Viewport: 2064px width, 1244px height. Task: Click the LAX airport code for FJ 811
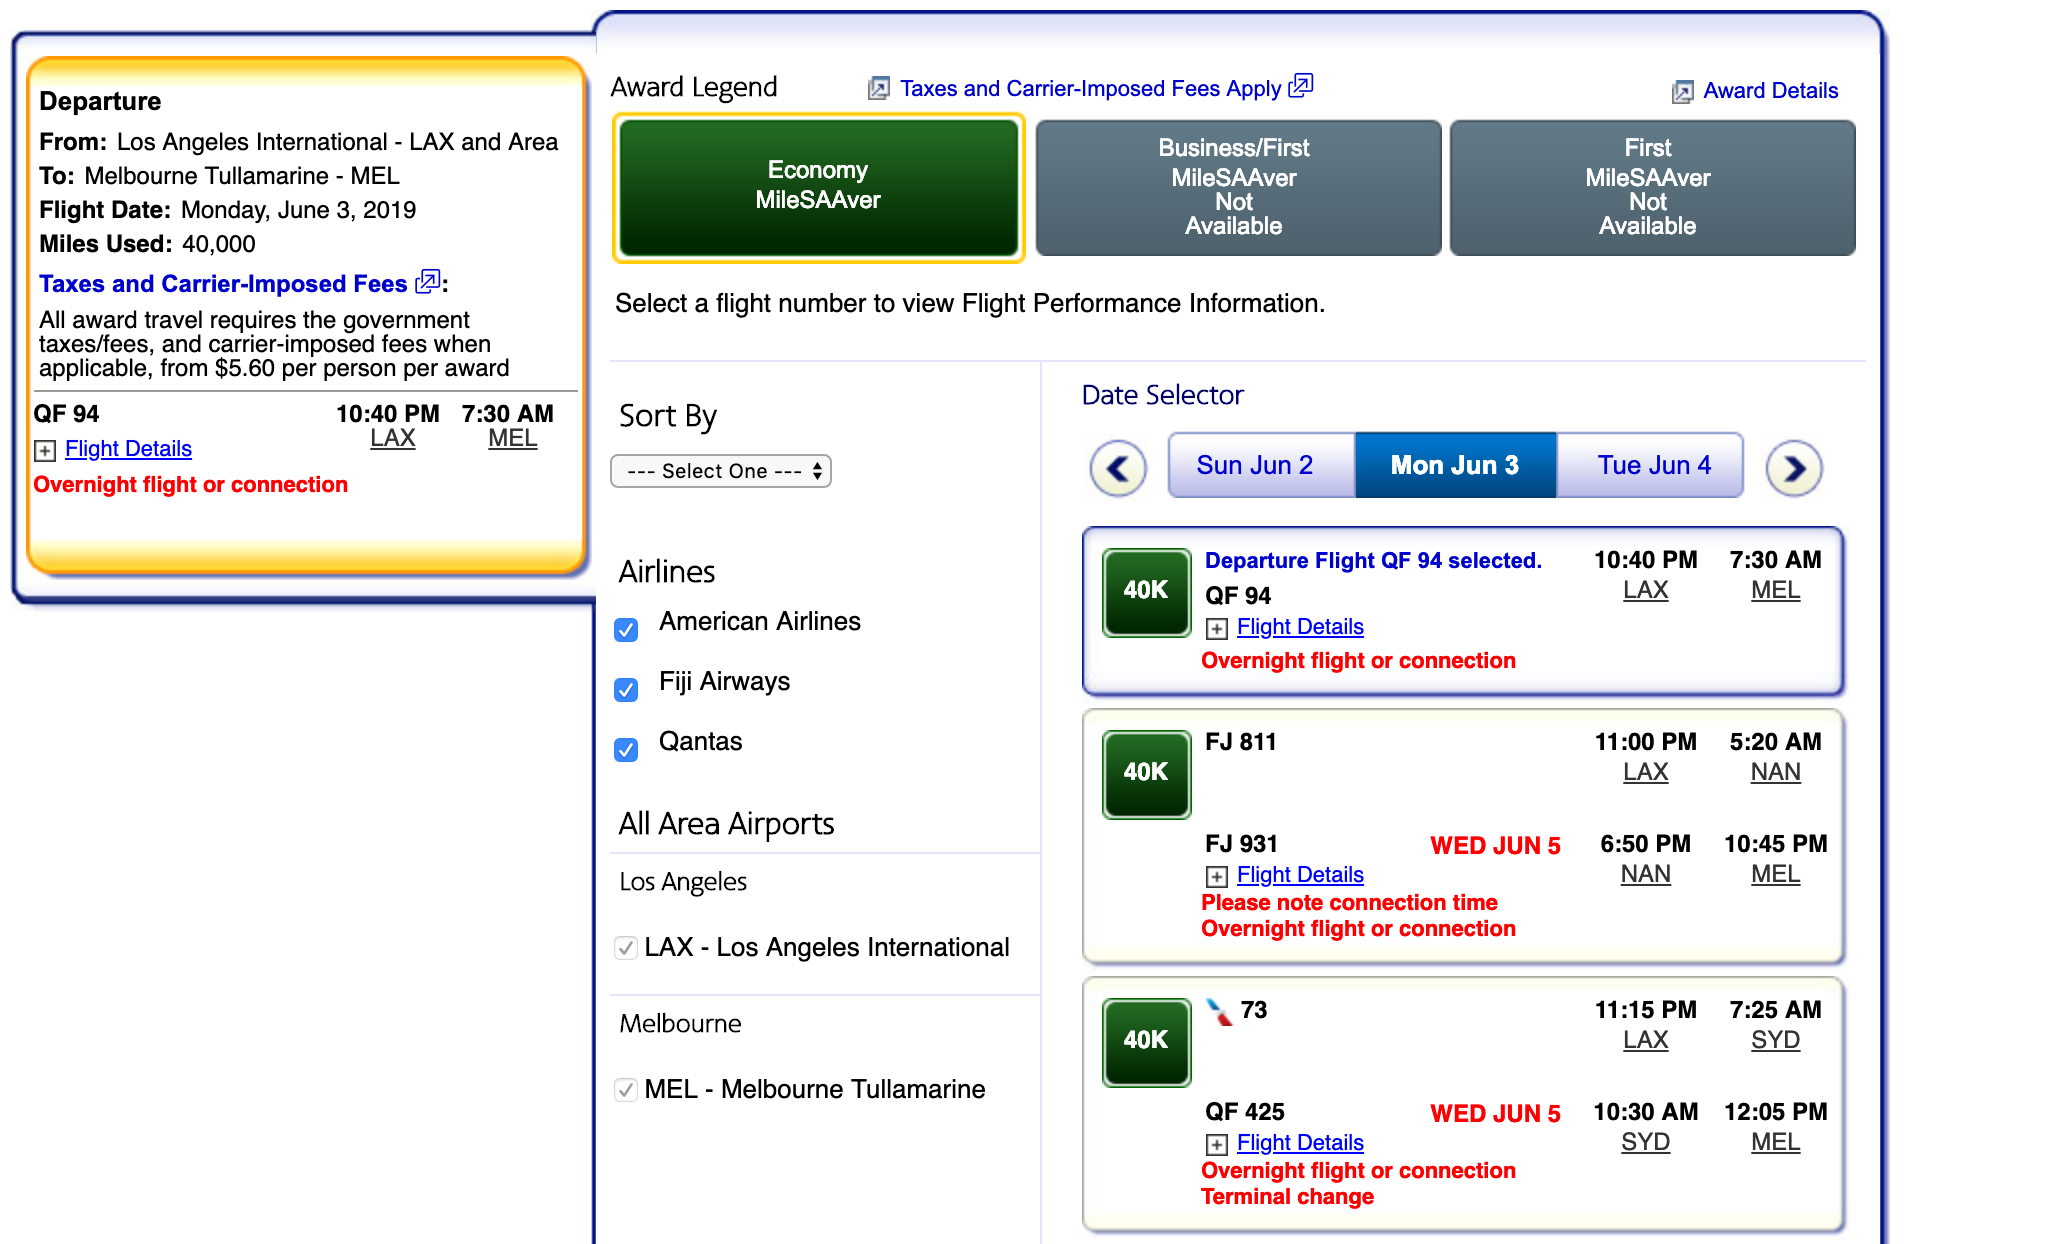[x=1645, y=773]
